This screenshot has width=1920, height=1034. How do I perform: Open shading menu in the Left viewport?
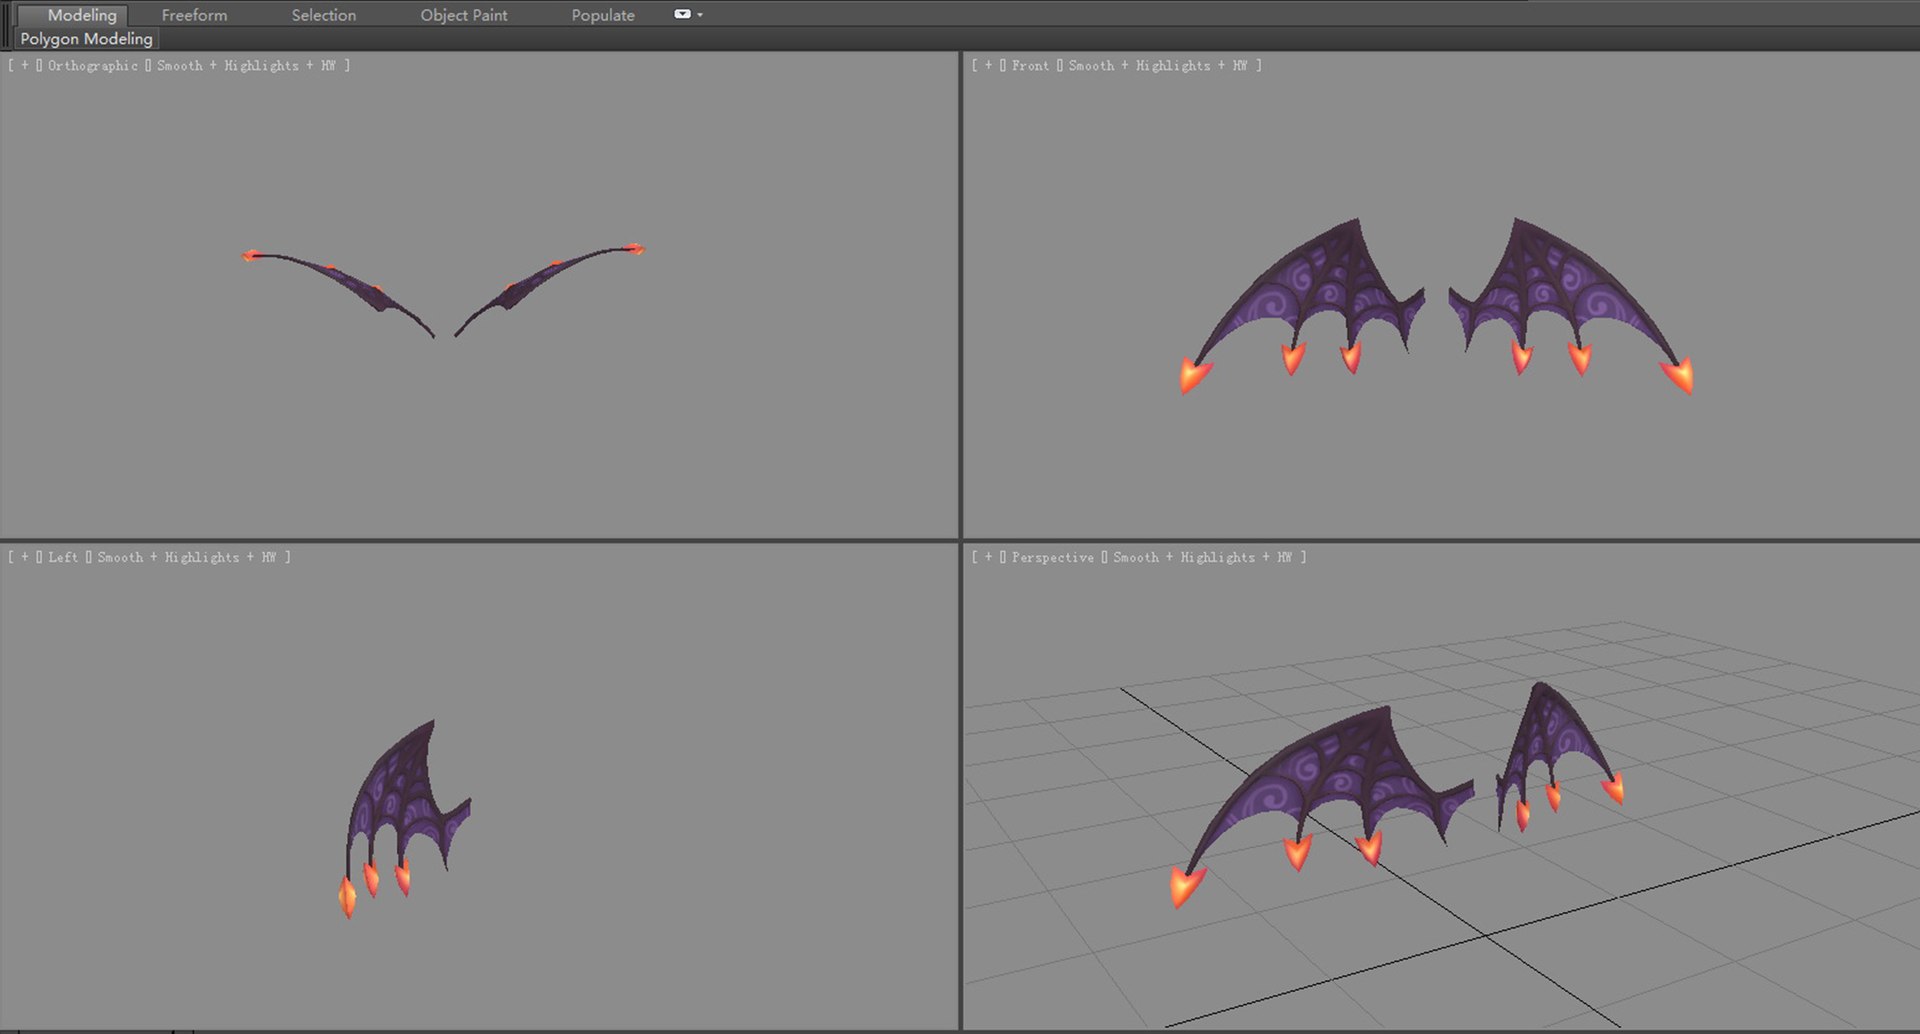click(x=186, y=557)
